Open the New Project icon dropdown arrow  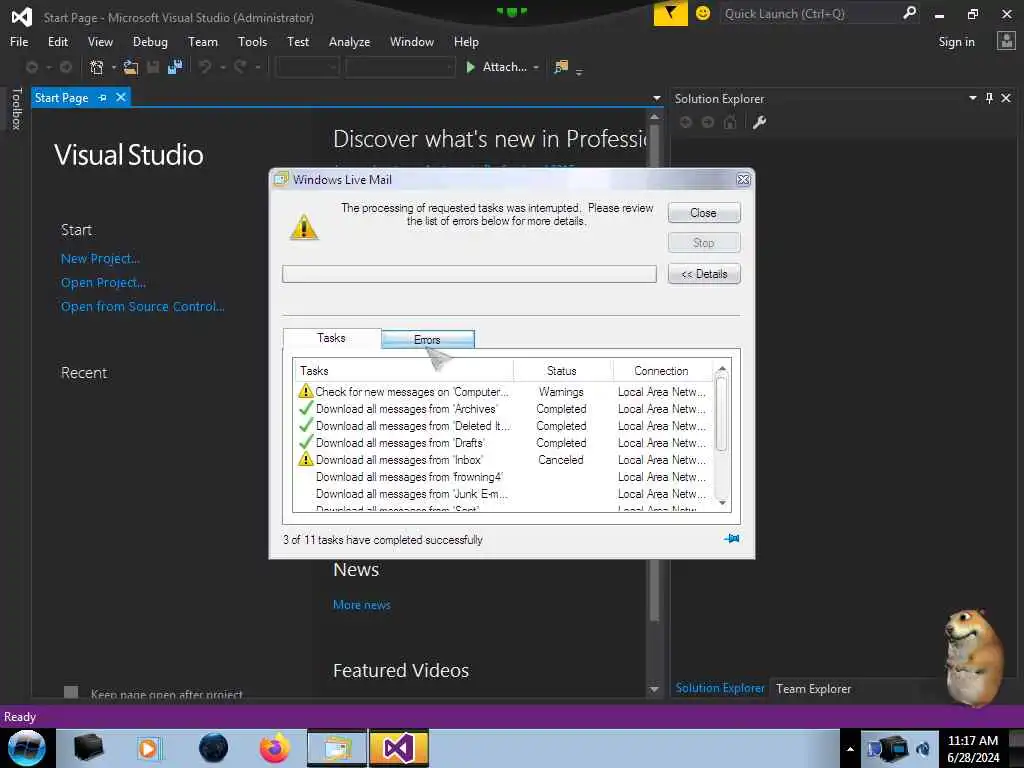(114, 67)
